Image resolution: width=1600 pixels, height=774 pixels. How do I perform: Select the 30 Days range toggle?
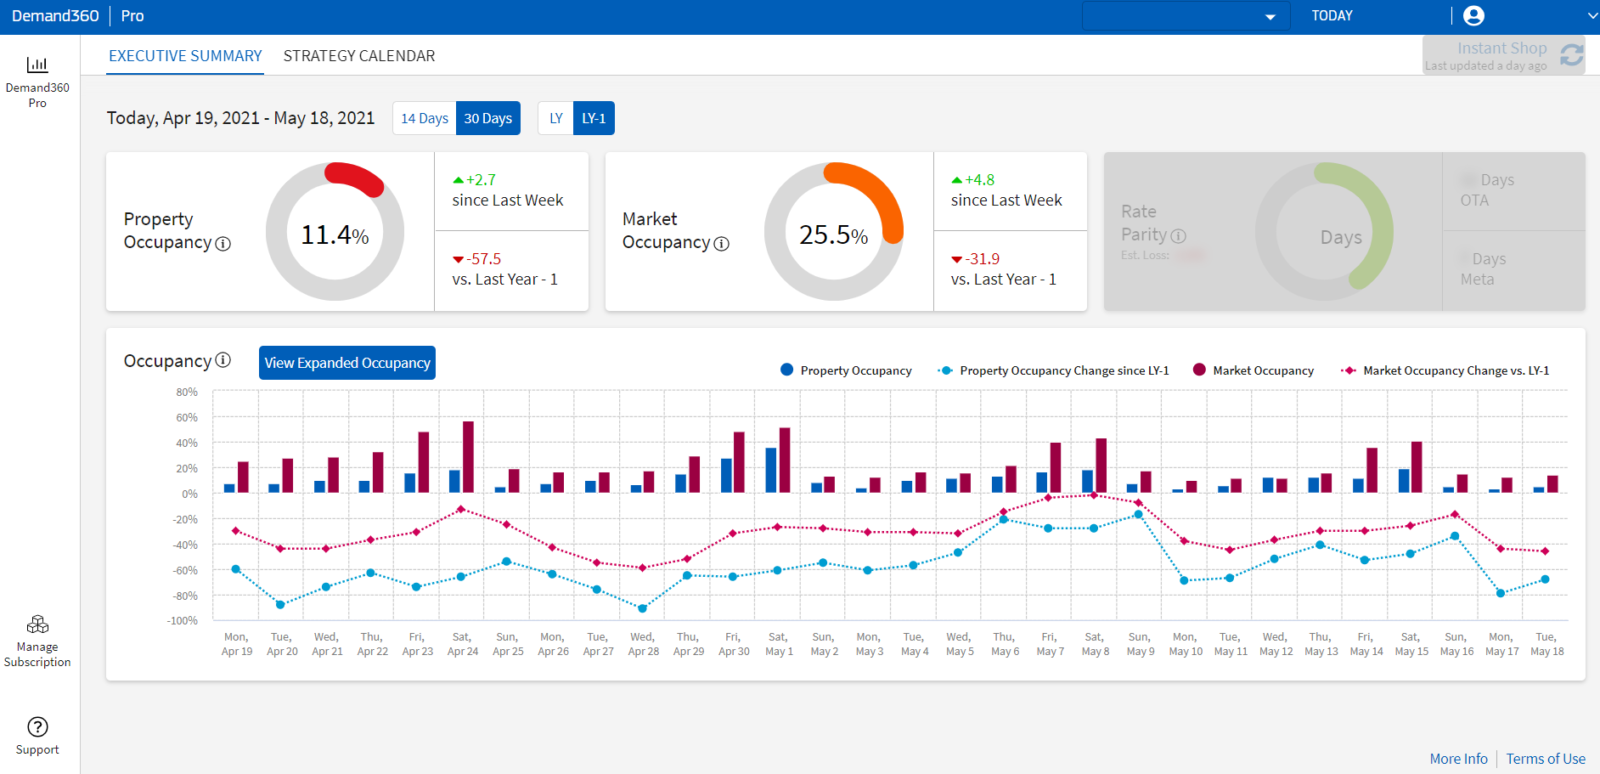click(x=488, y=118)
